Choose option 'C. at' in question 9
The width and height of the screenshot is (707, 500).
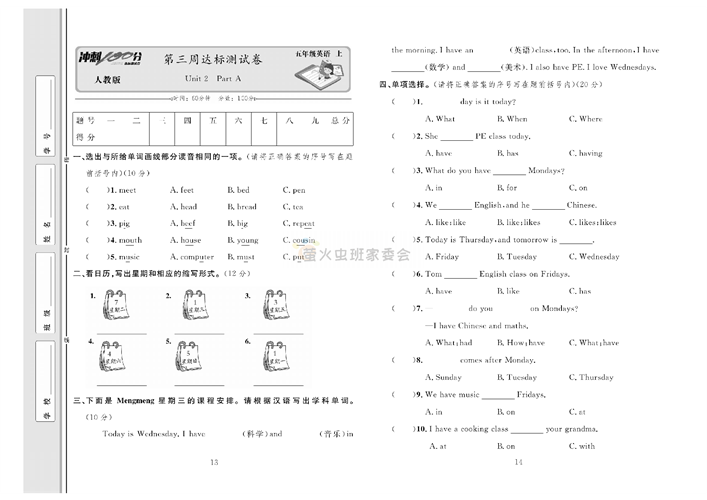click(x=577, y=412)
